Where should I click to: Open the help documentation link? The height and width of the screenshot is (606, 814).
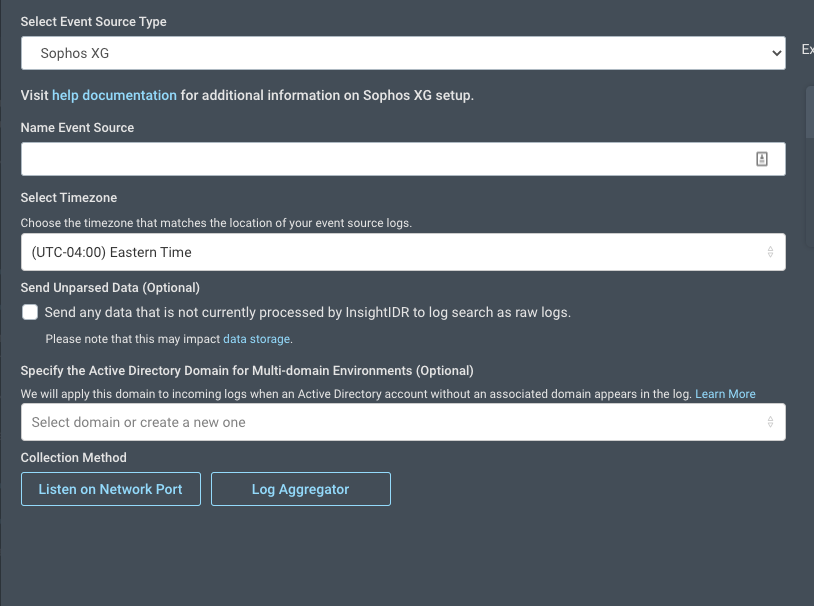[x=114, y=96]
